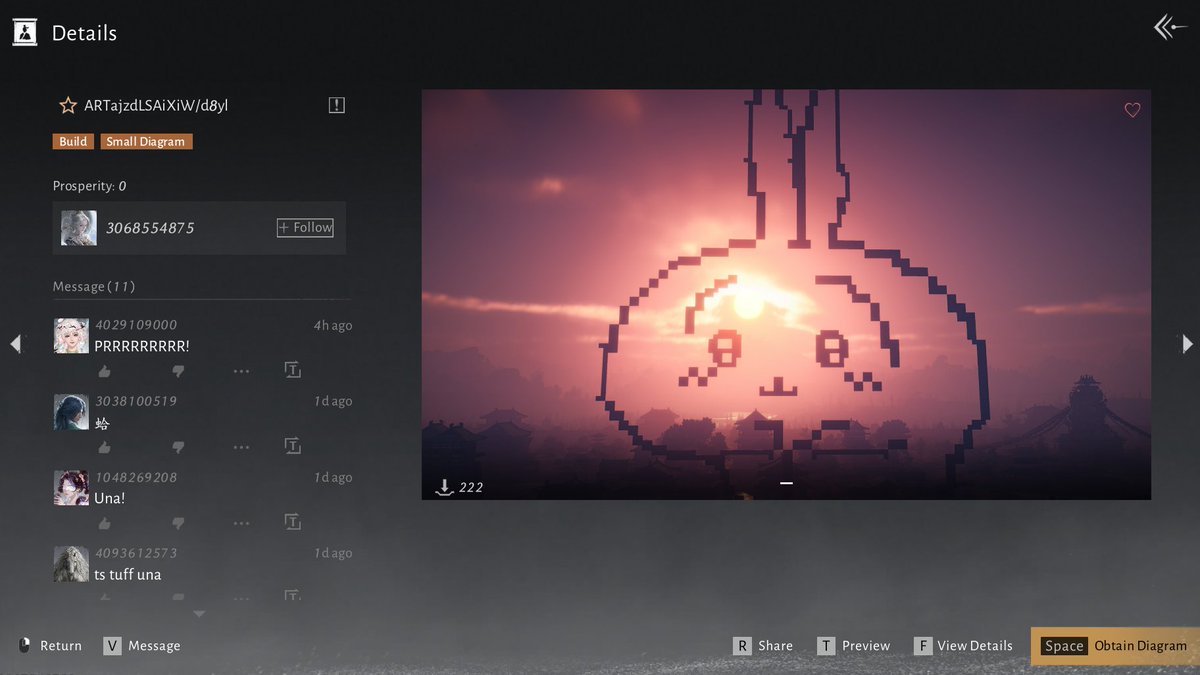Open more options for 3038100519 message
Image resolution: width=1200 pixels, height=675 pixels.
tap(241, 447)
